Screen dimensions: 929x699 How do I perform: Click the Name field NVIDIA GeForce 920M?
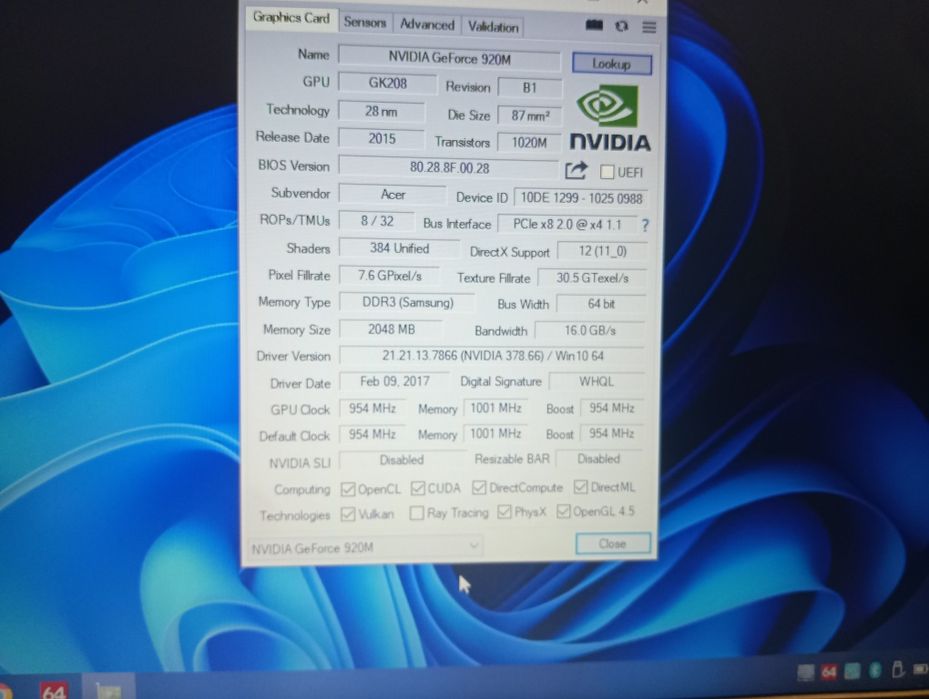(449, 58)
